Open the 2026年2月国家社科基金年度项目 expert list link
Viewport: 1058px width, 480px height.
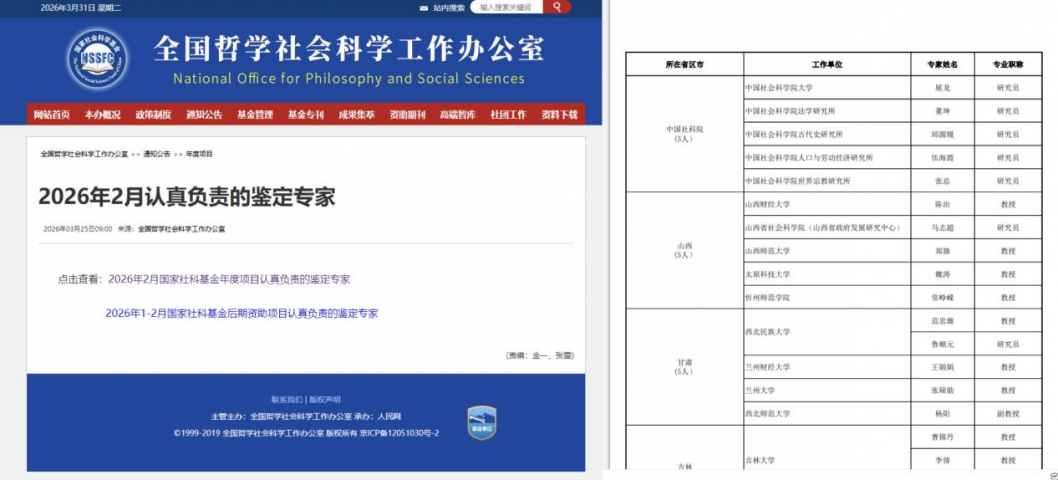tap(228, 279)
